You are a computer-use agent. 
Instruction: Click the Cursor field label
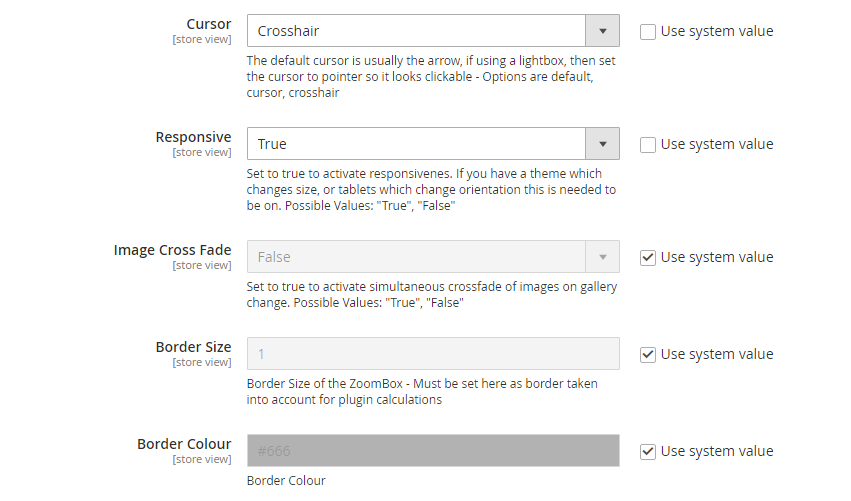point(208,24)
